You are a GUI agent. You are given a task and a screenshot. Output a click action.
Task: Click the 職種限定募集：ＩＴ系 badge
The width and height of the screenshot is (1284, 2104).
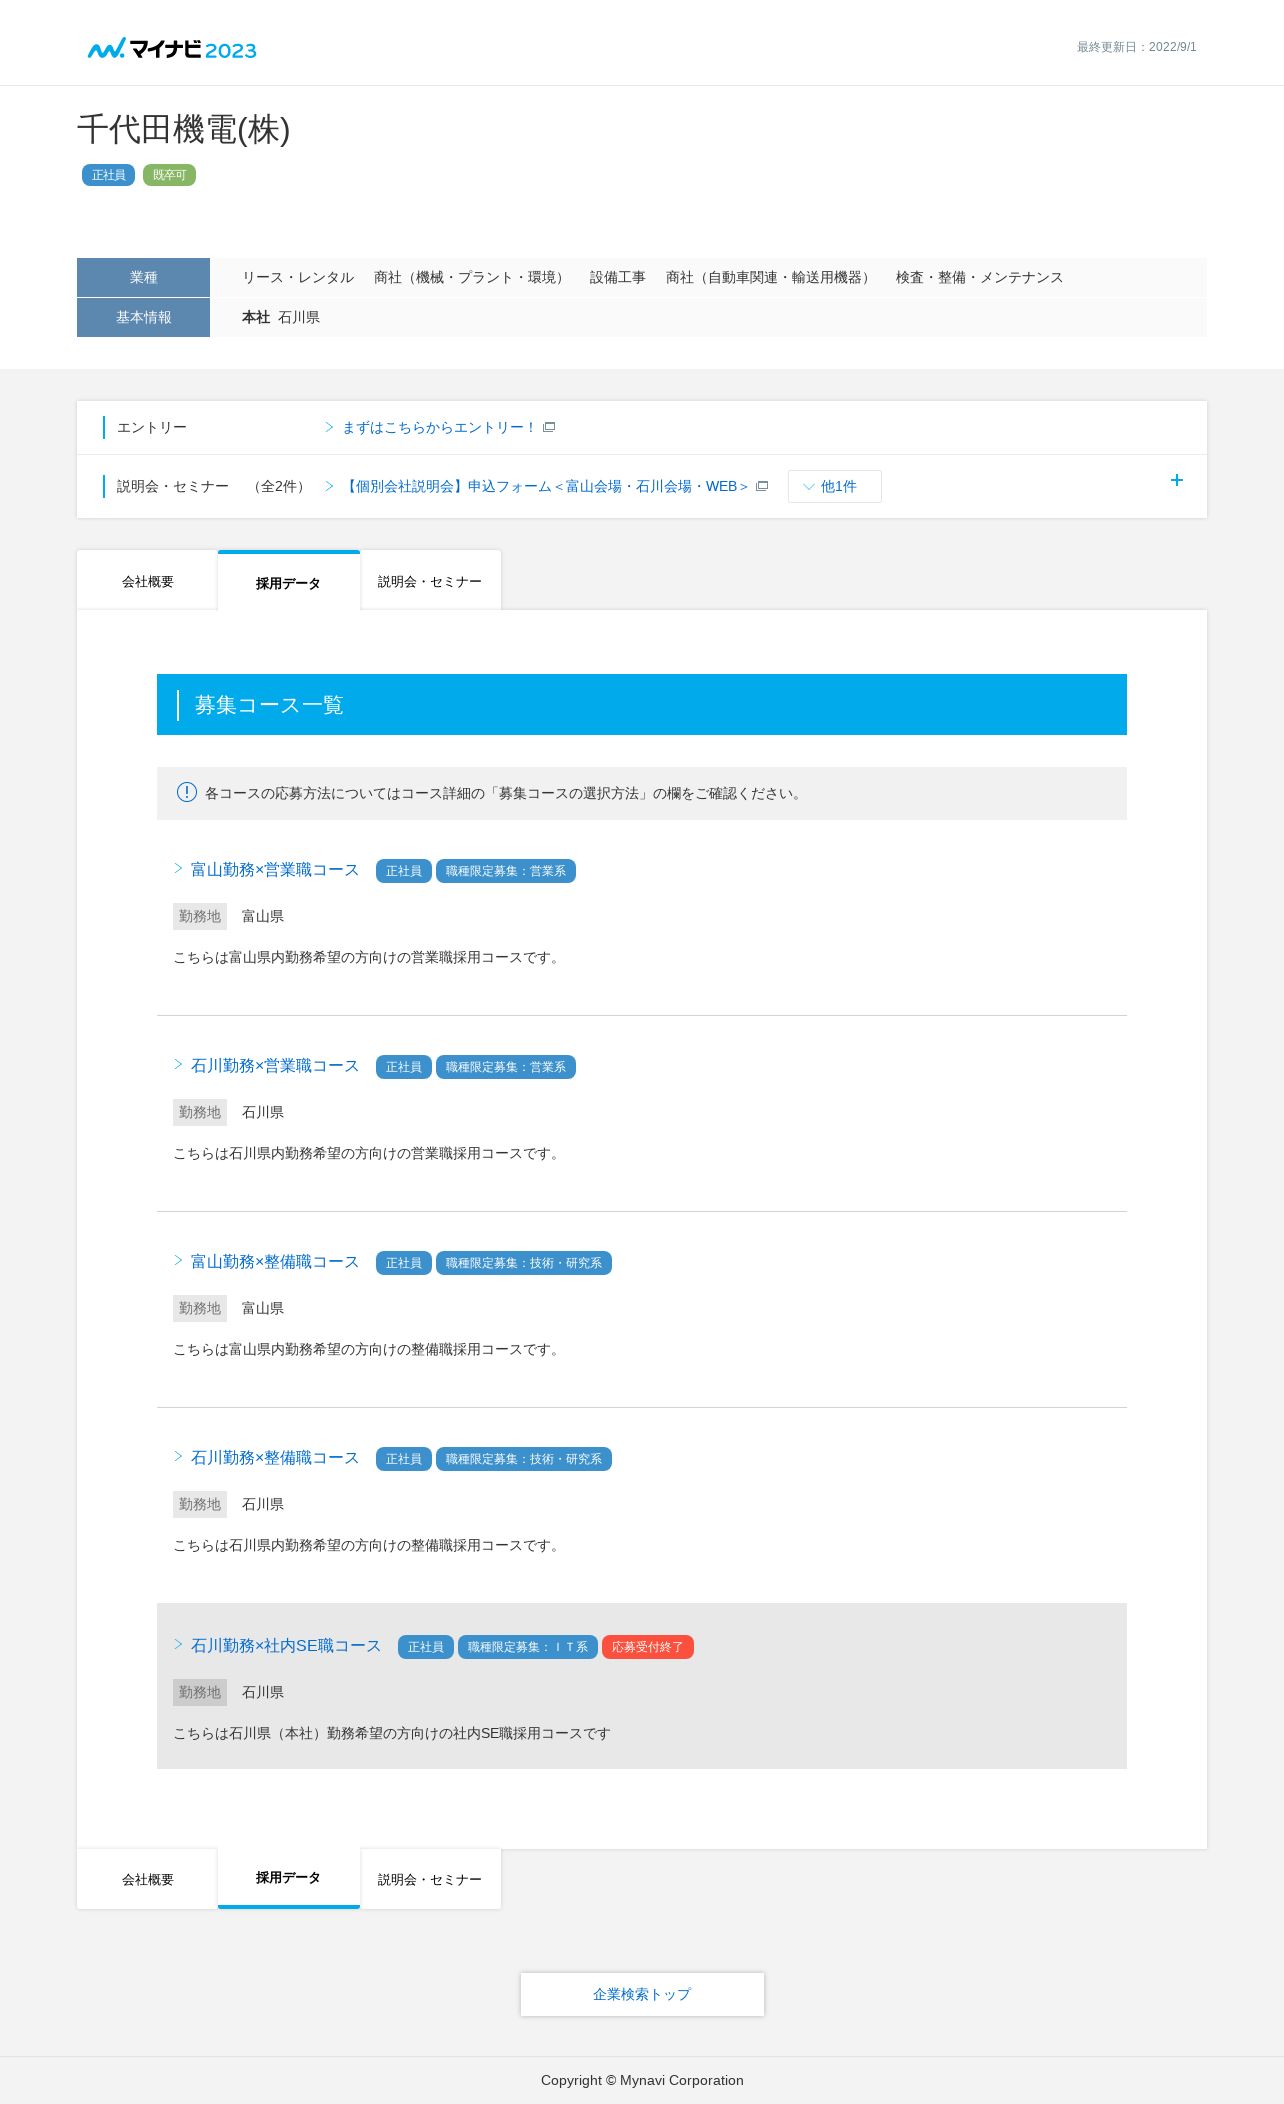click(x=528, y=1647)
